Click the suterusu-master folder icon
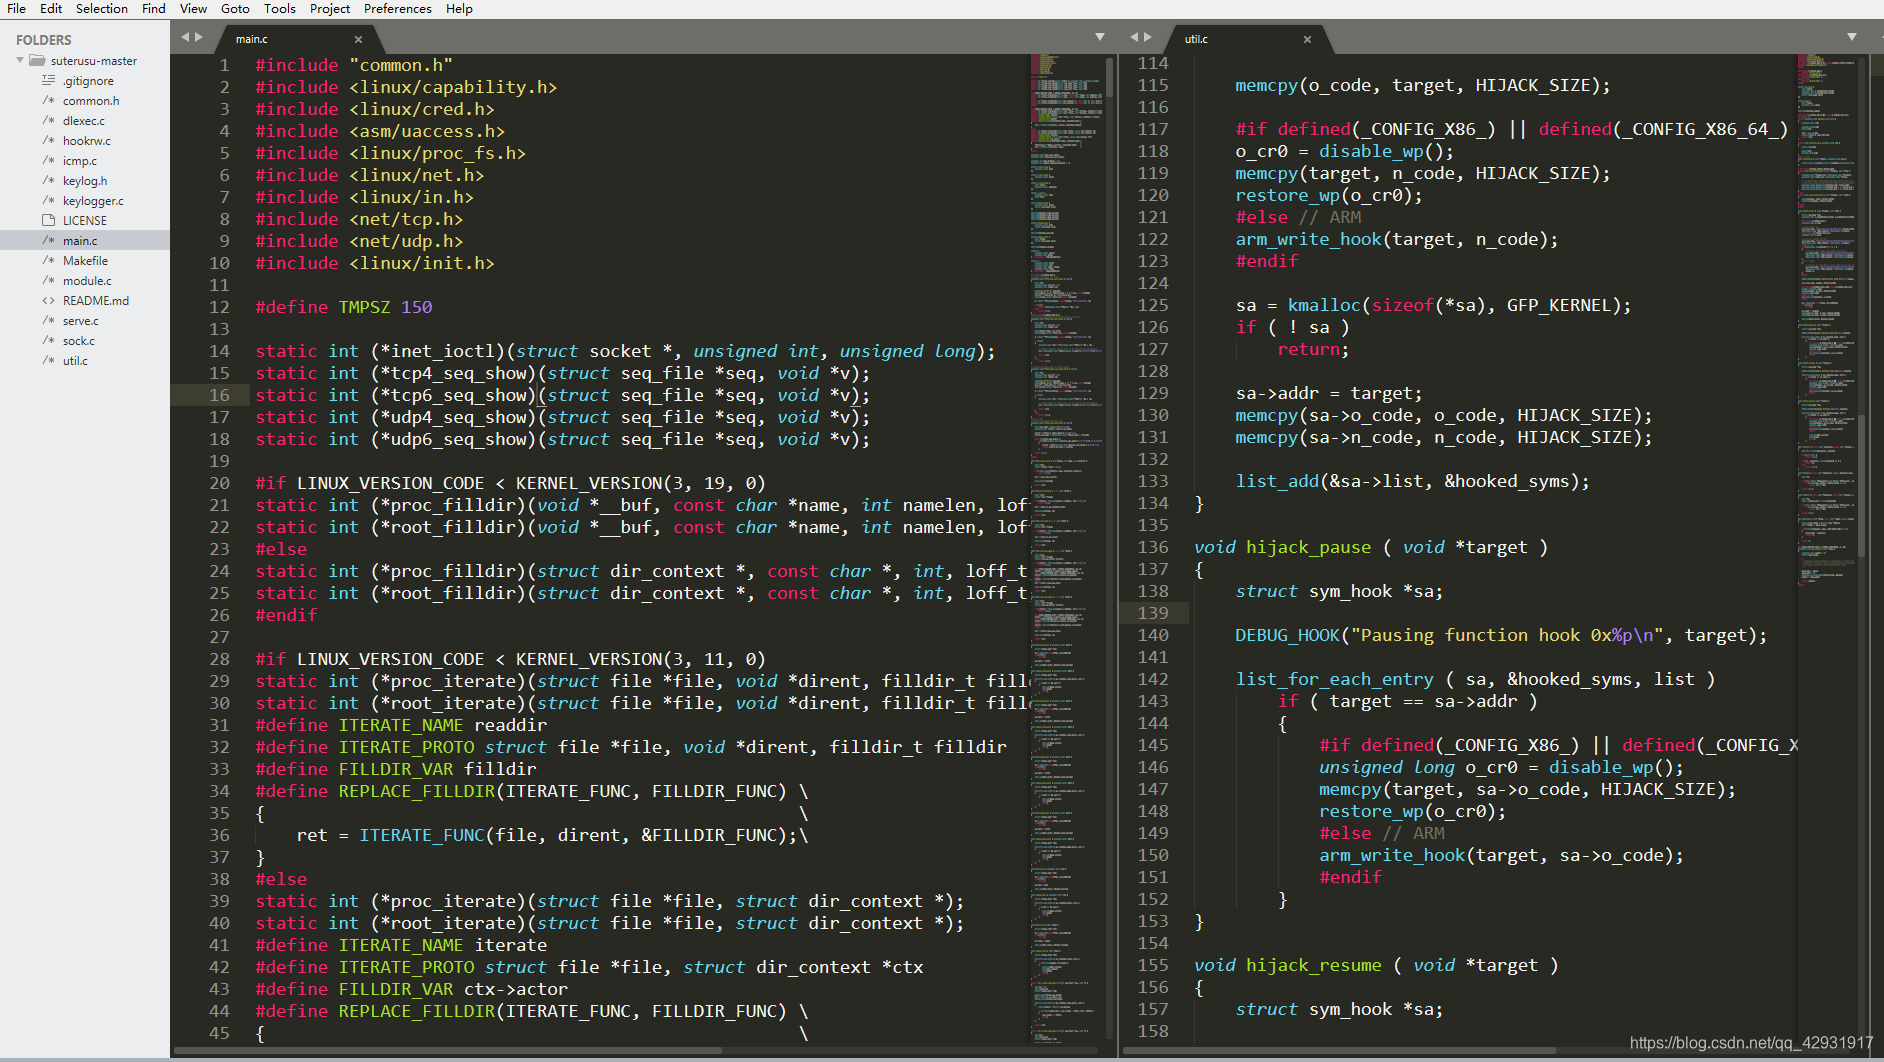The height and width of the screenshot is (1062, 1884). coord(38,61)
